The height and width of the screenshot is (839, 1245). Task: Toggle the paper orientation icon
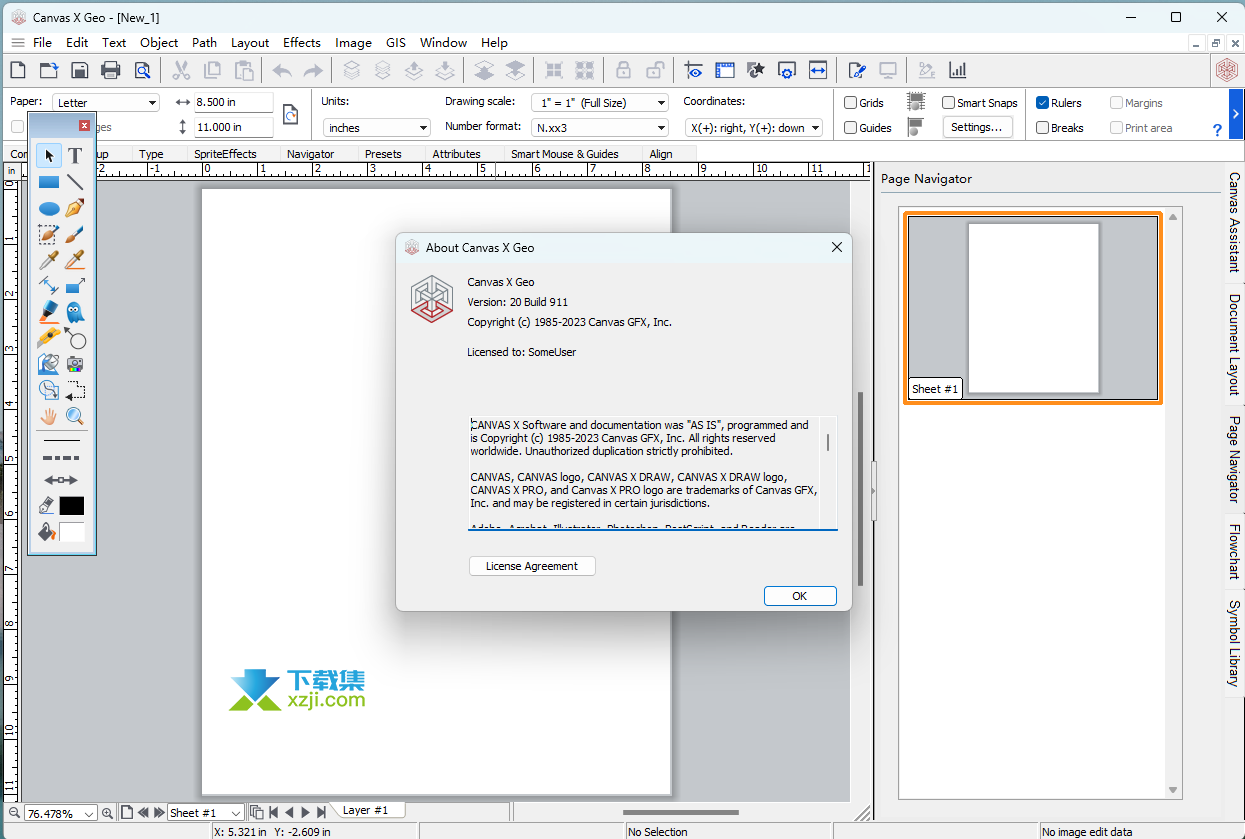290,114
